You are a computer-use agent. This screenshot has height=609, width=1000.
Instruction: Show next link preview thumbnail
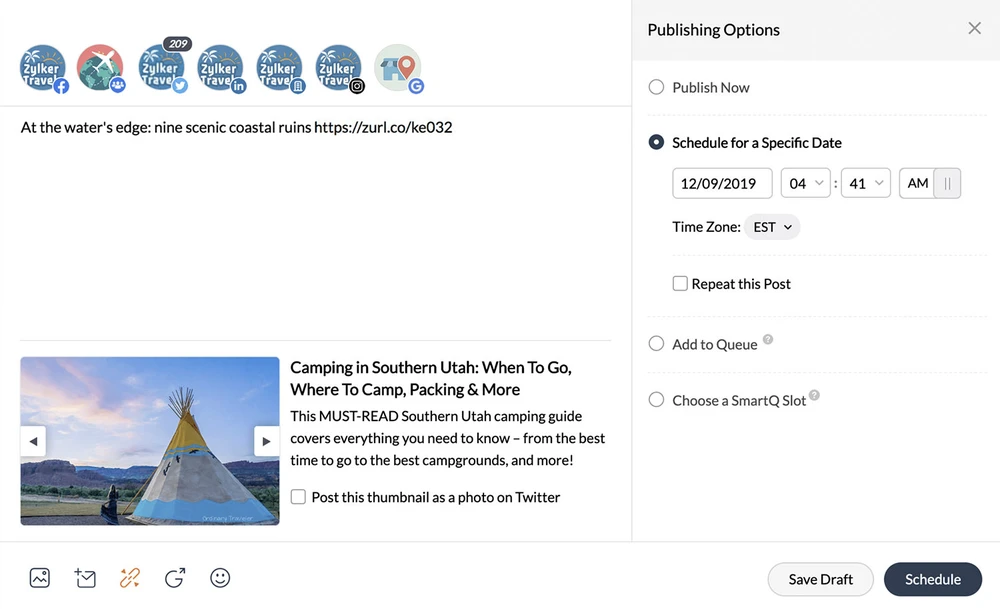pos(266,441)
